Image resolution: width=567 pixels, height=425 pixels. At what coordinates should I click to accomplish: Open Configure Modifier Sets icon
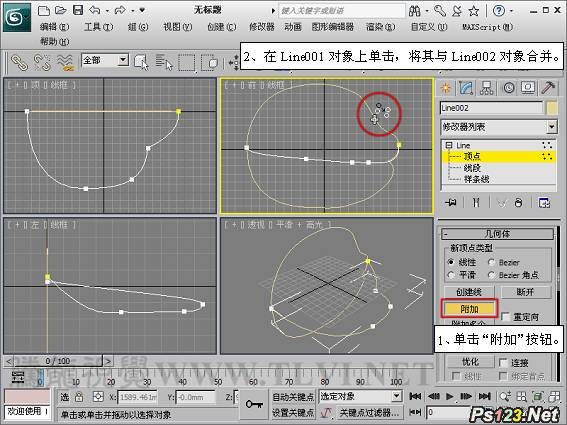tap(544, 203)
